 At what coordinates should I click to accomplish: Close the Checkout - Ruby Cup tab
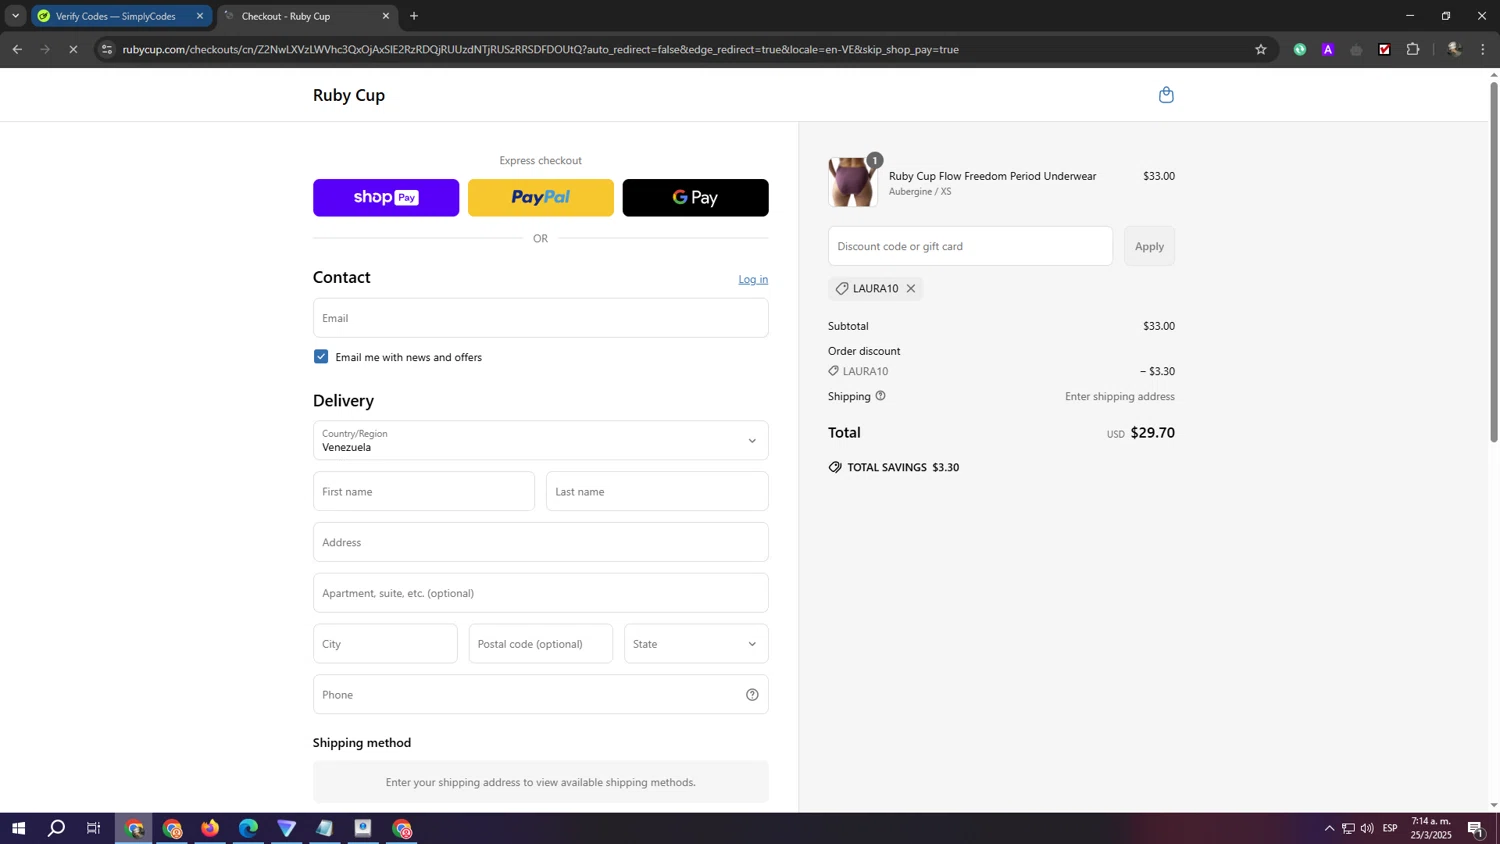pyautogui.click(x=386, y=16)
